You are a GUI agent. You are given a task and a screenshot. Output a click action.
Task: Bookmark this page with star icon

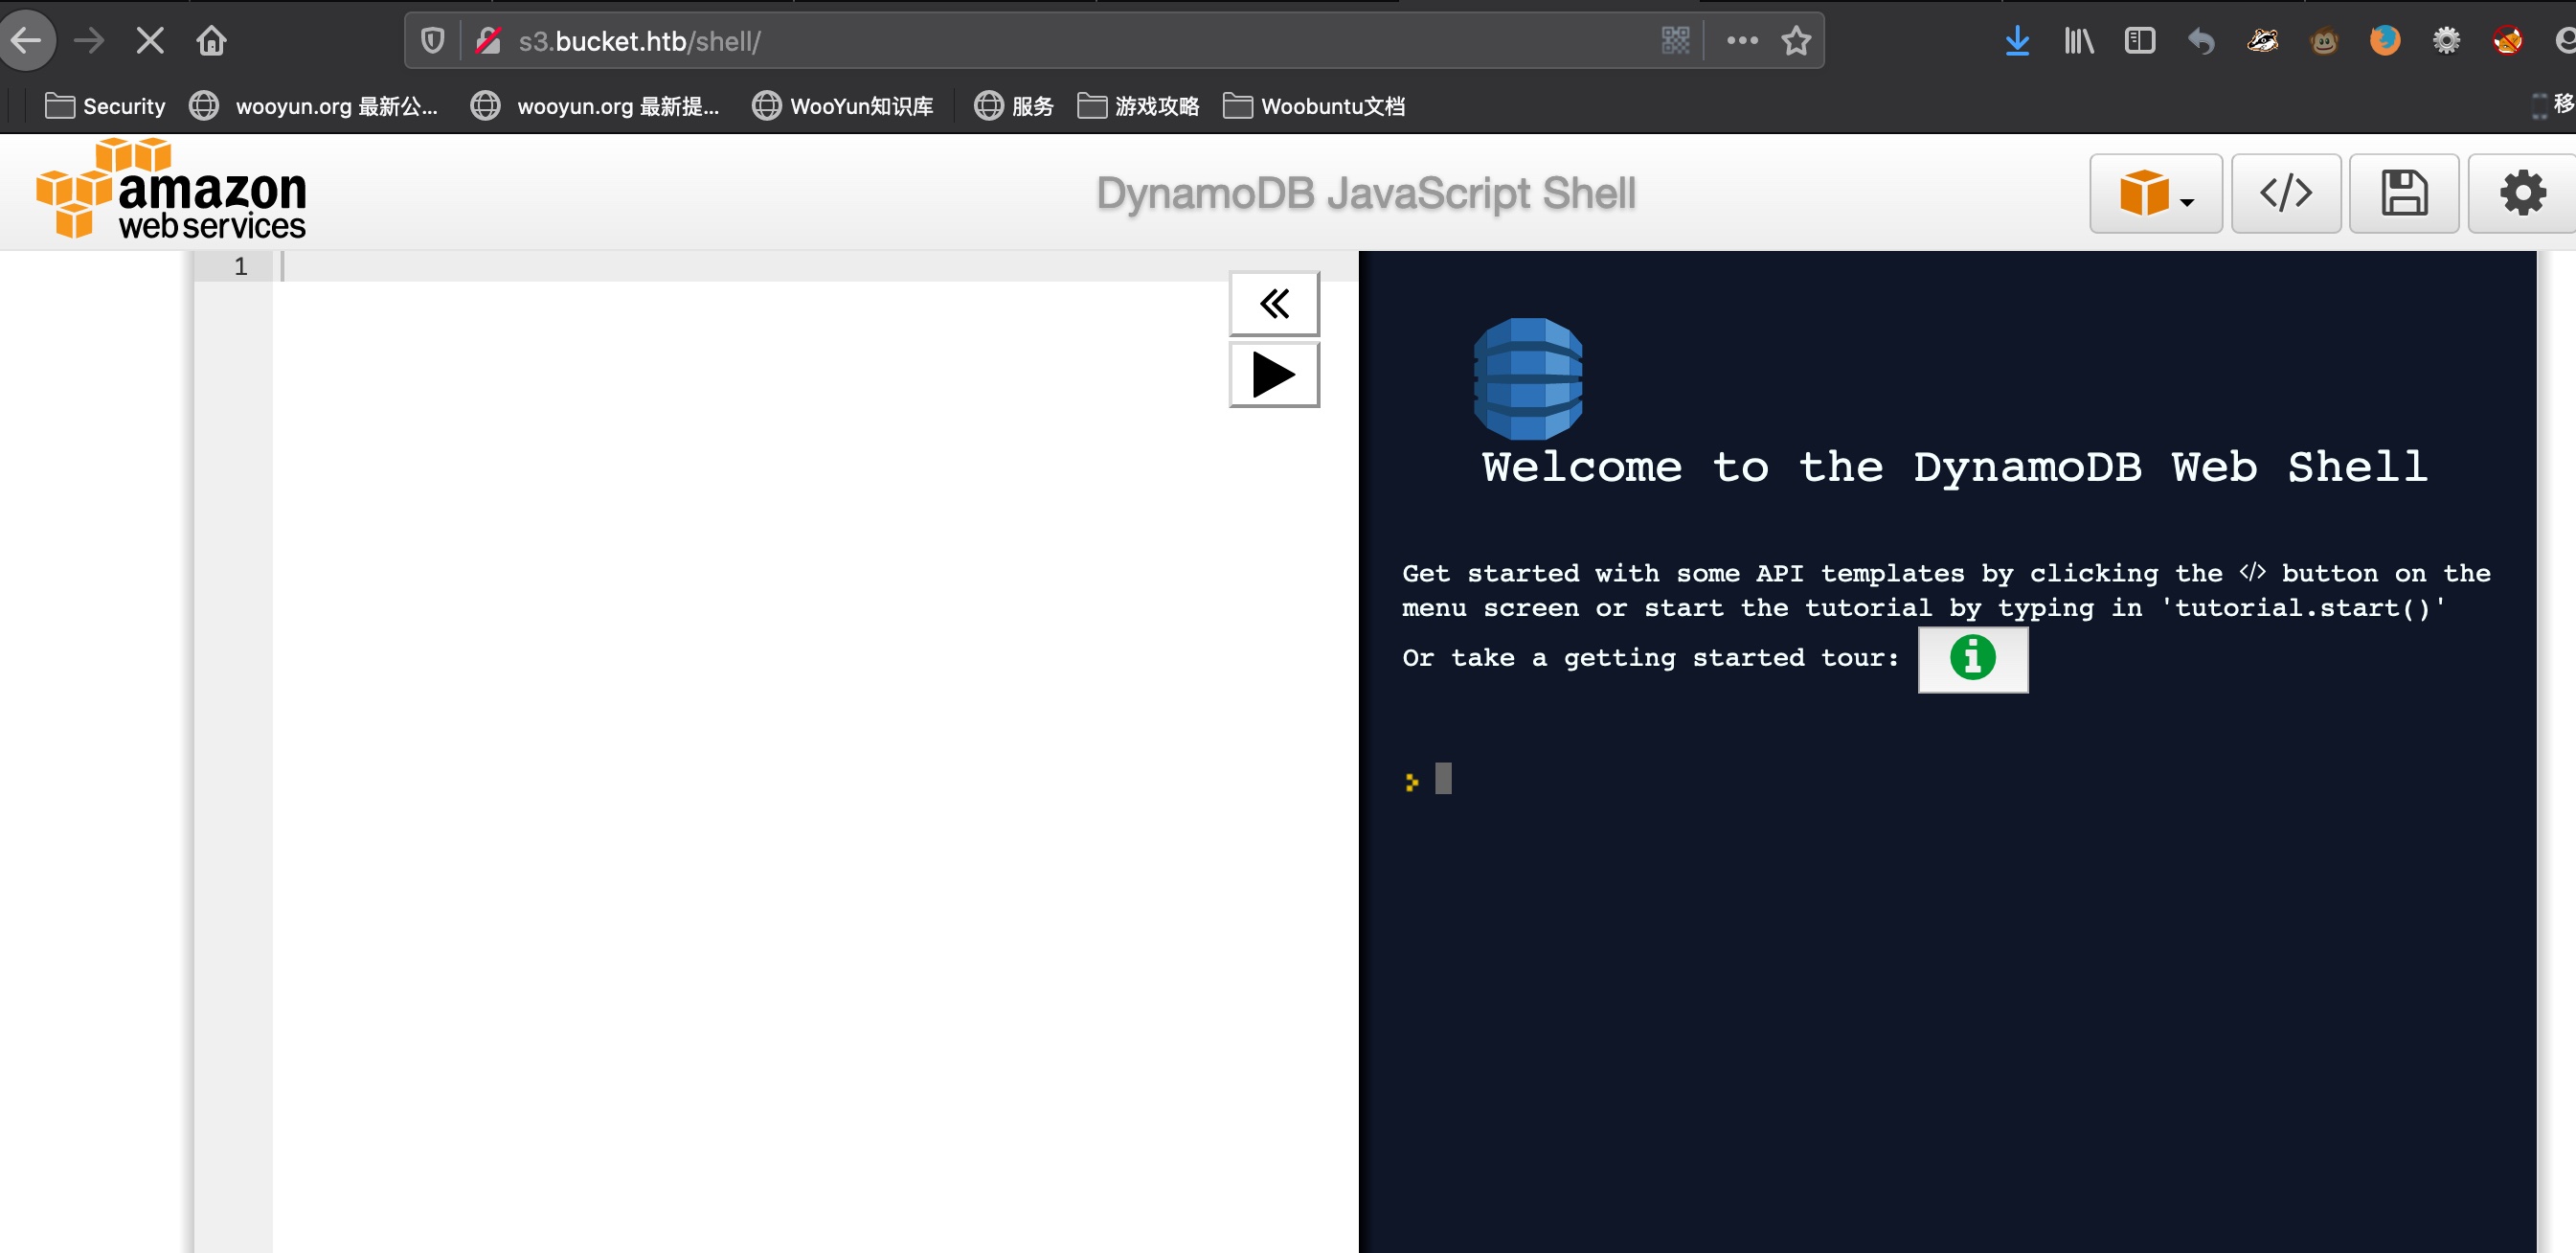1796,41
